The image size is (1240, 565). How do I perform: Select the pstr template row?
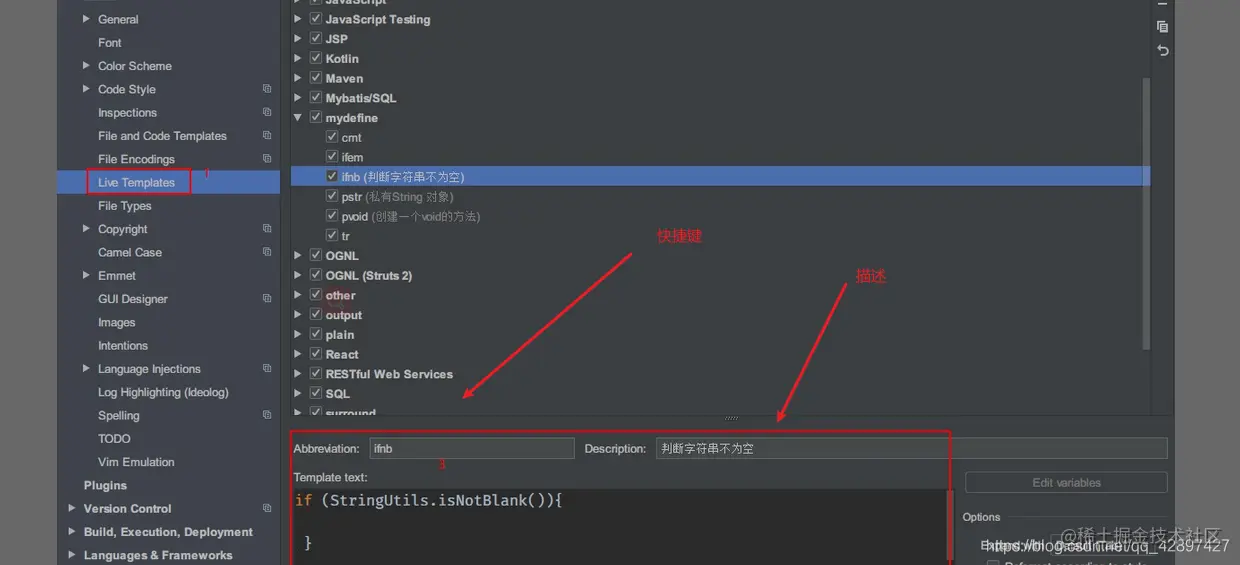(720, 196)
